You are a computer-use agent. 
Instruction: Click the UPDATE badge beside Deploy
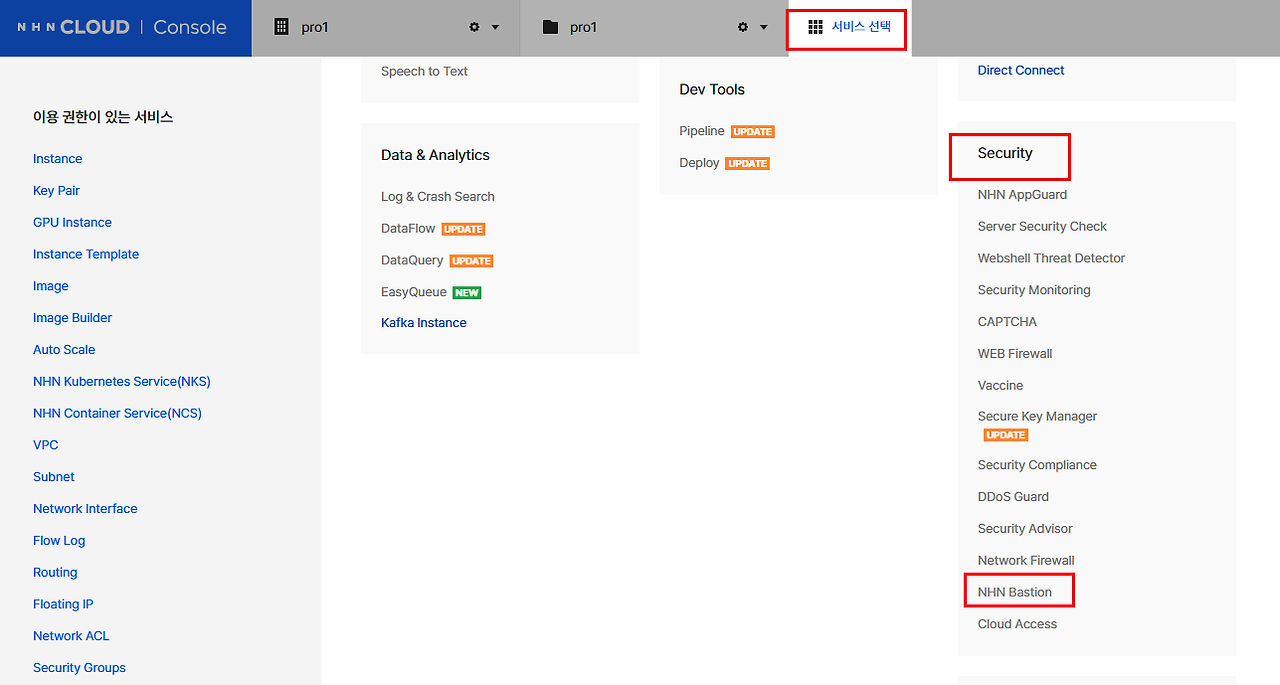pyautogui.click(x=748, y=164)
